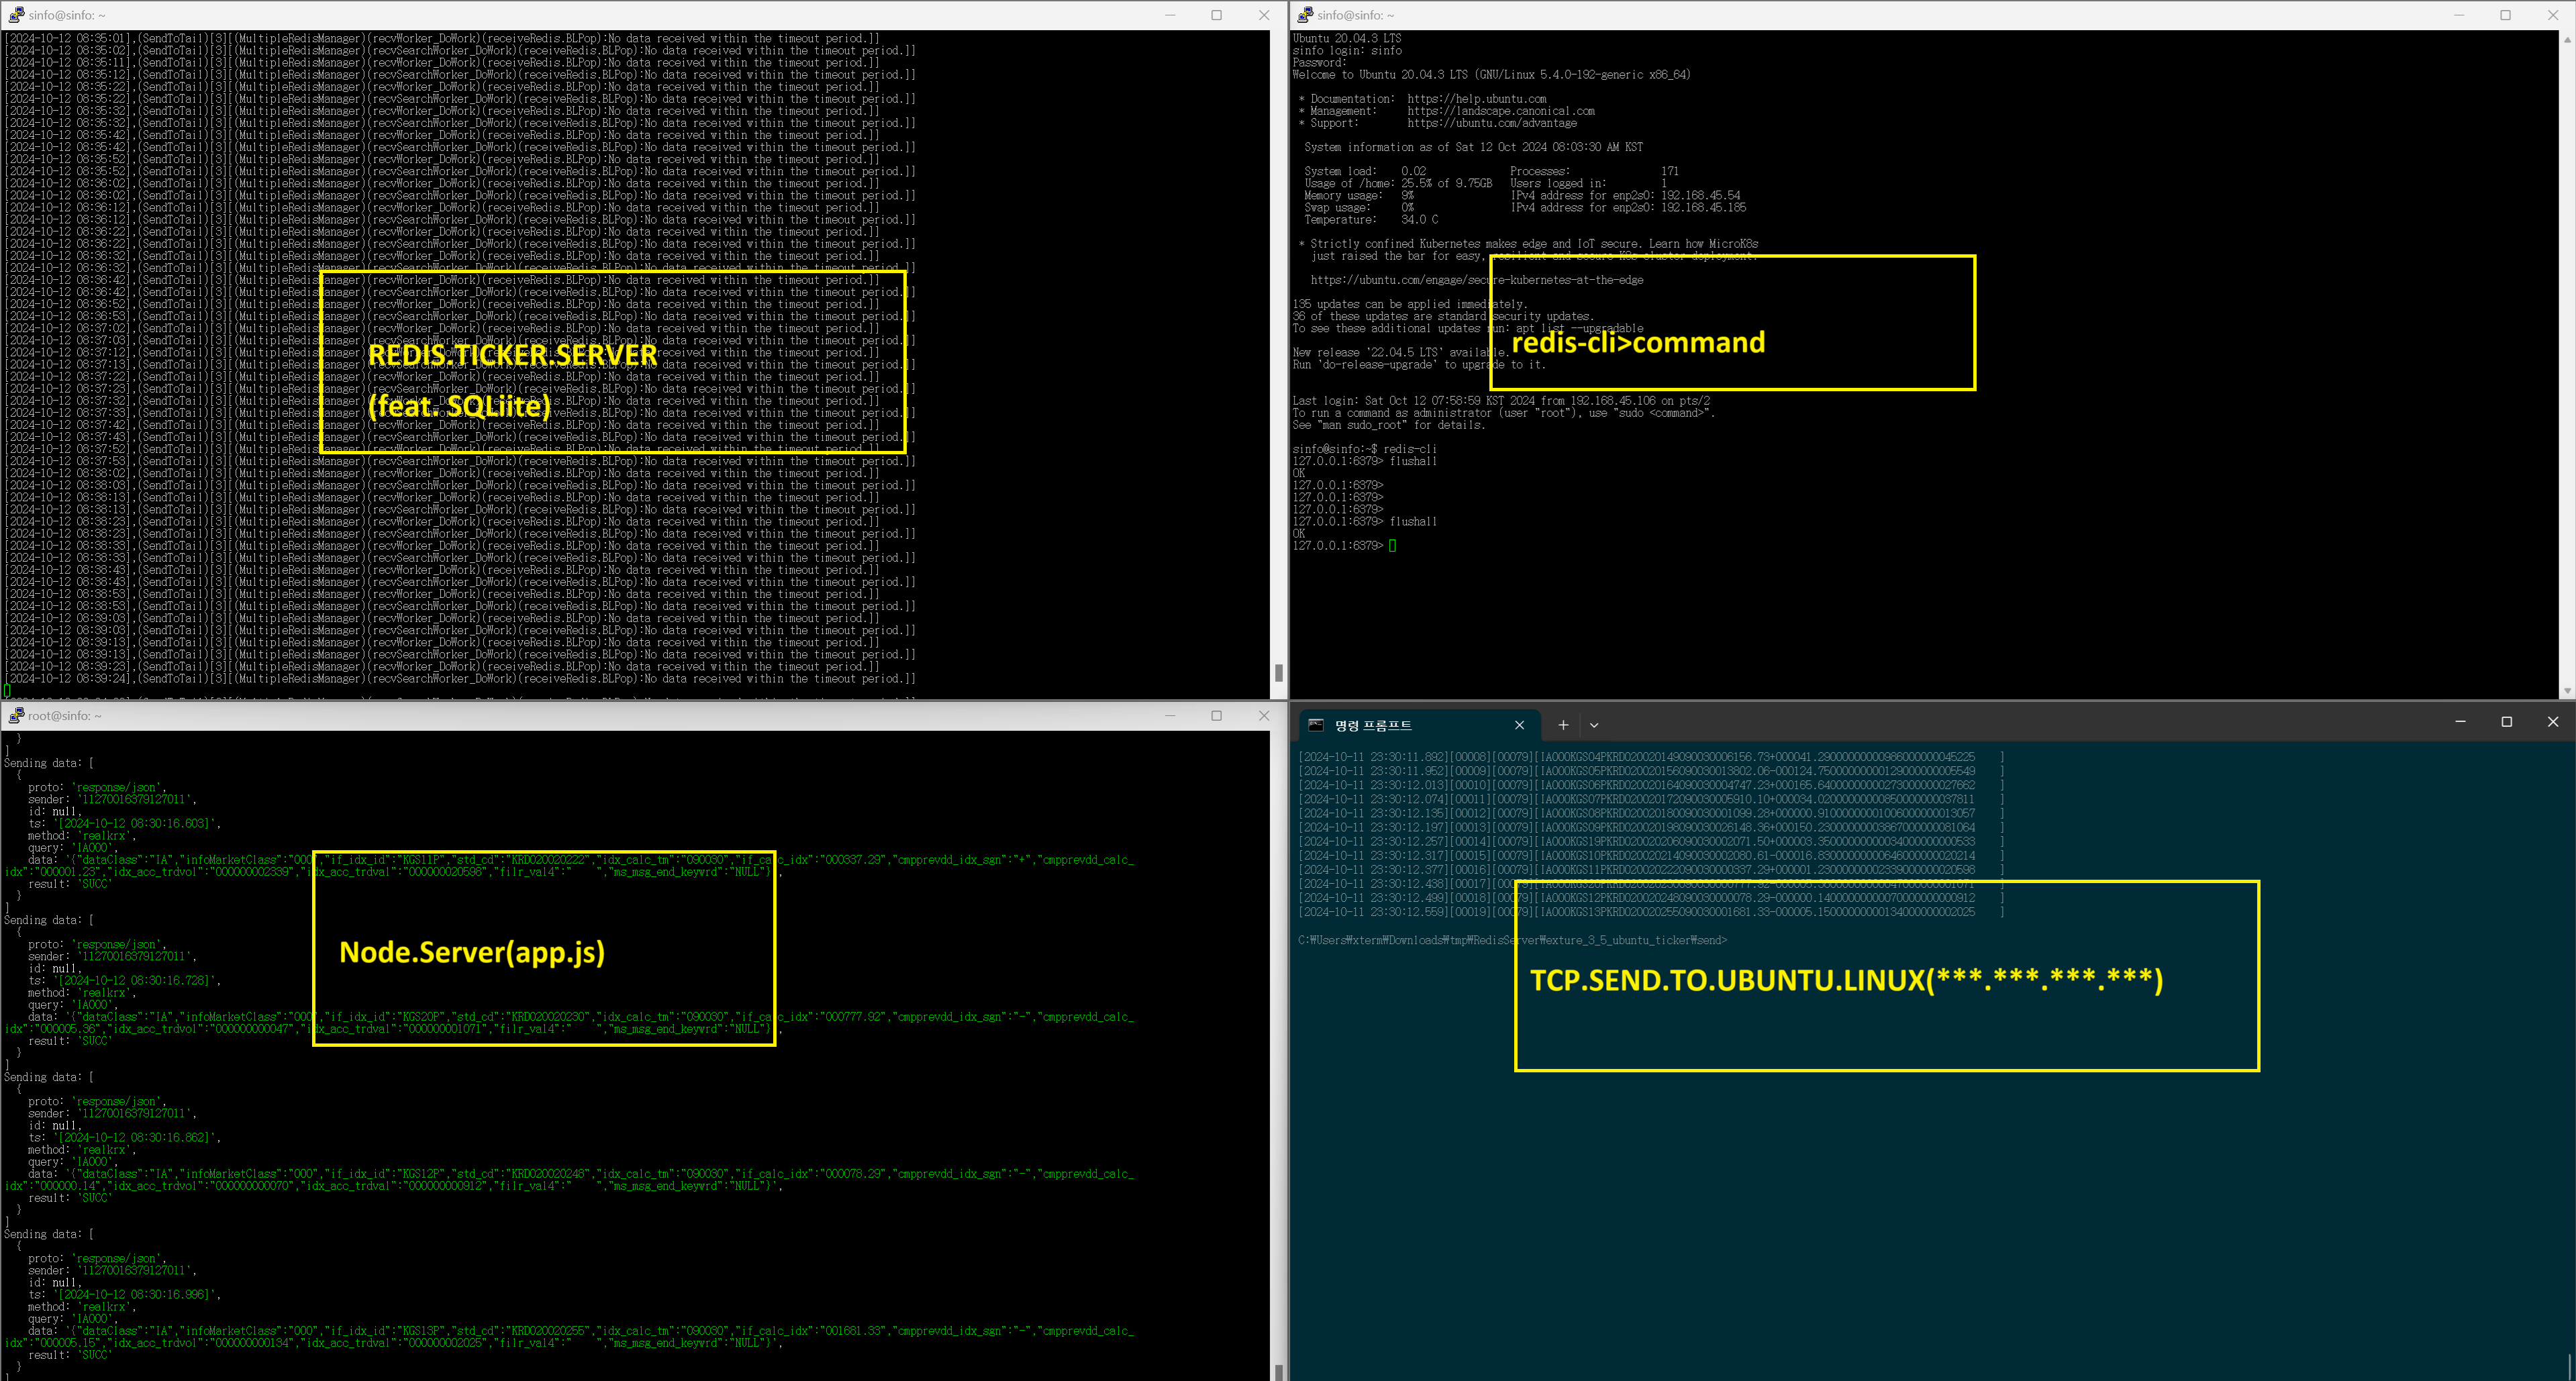The image size is (2576, 1381).
Task: Close the root@sinfo PuTTY window
Action: pyautogui.click(x=1263, y=716)
